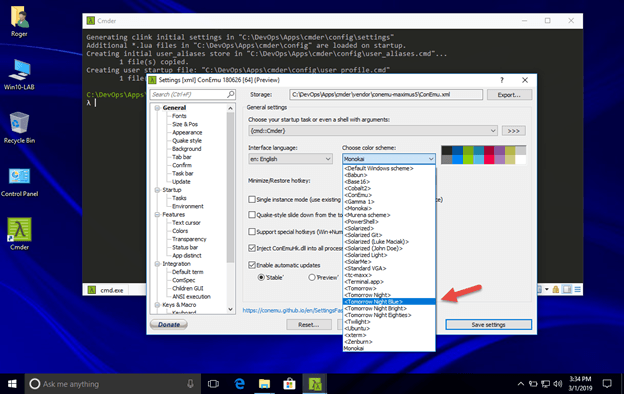Click the white swatch in bottom palette row
Viewport: 624px width, 394px height.
[x=521, y=160]
